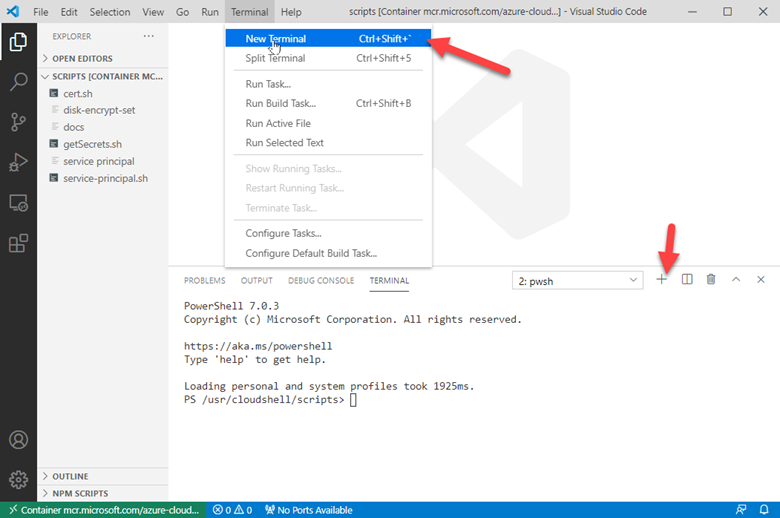Select New Terminal menu entry
The height and width of the screenshot is (518, 780).
point(328,38)
